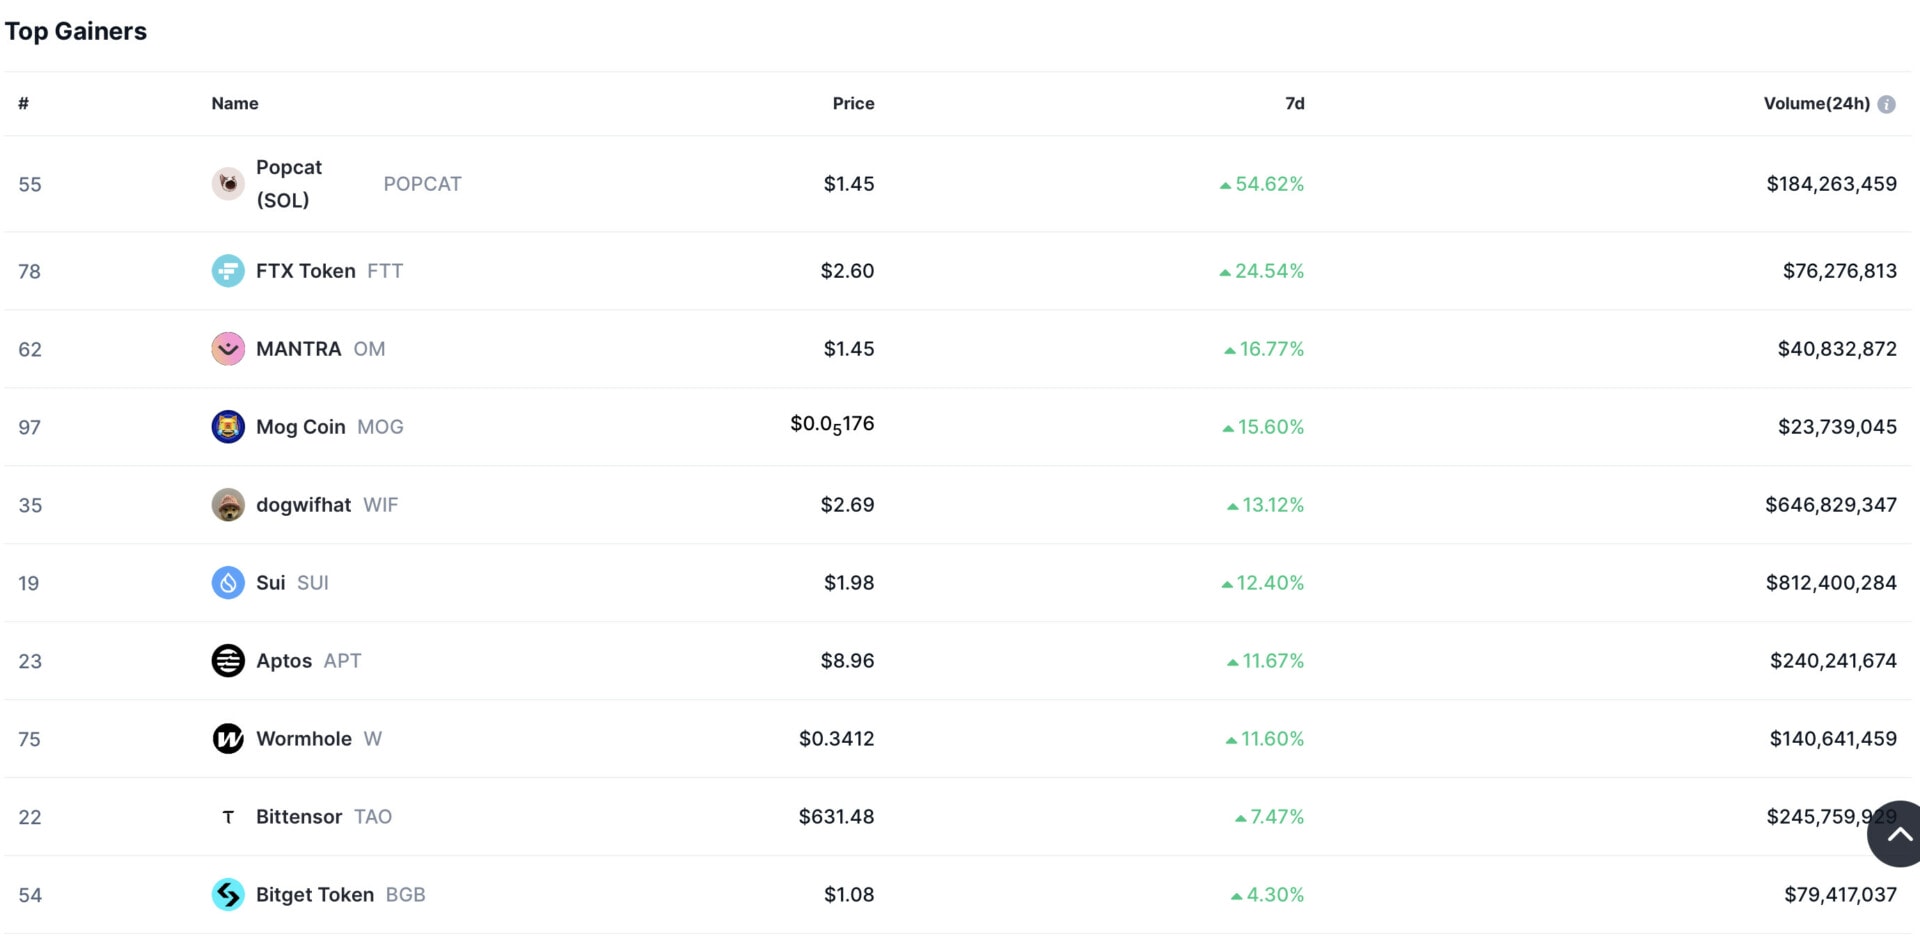
Task: Click the Sui water-drop logo
Action: 228,582
